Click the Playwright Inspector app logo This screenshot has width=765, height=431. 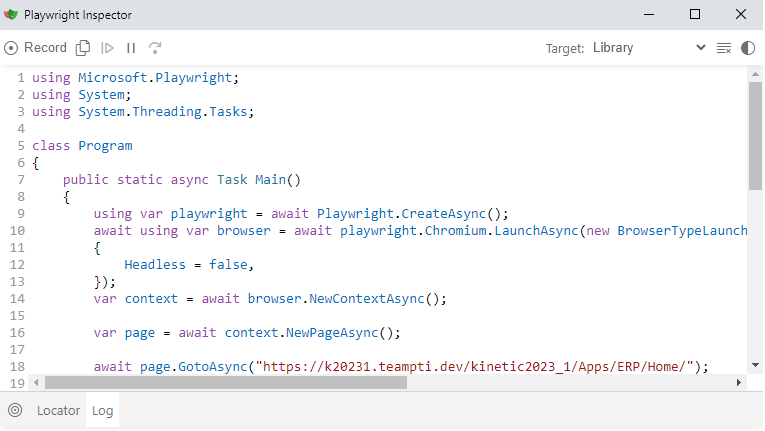(x=11, y=15)
